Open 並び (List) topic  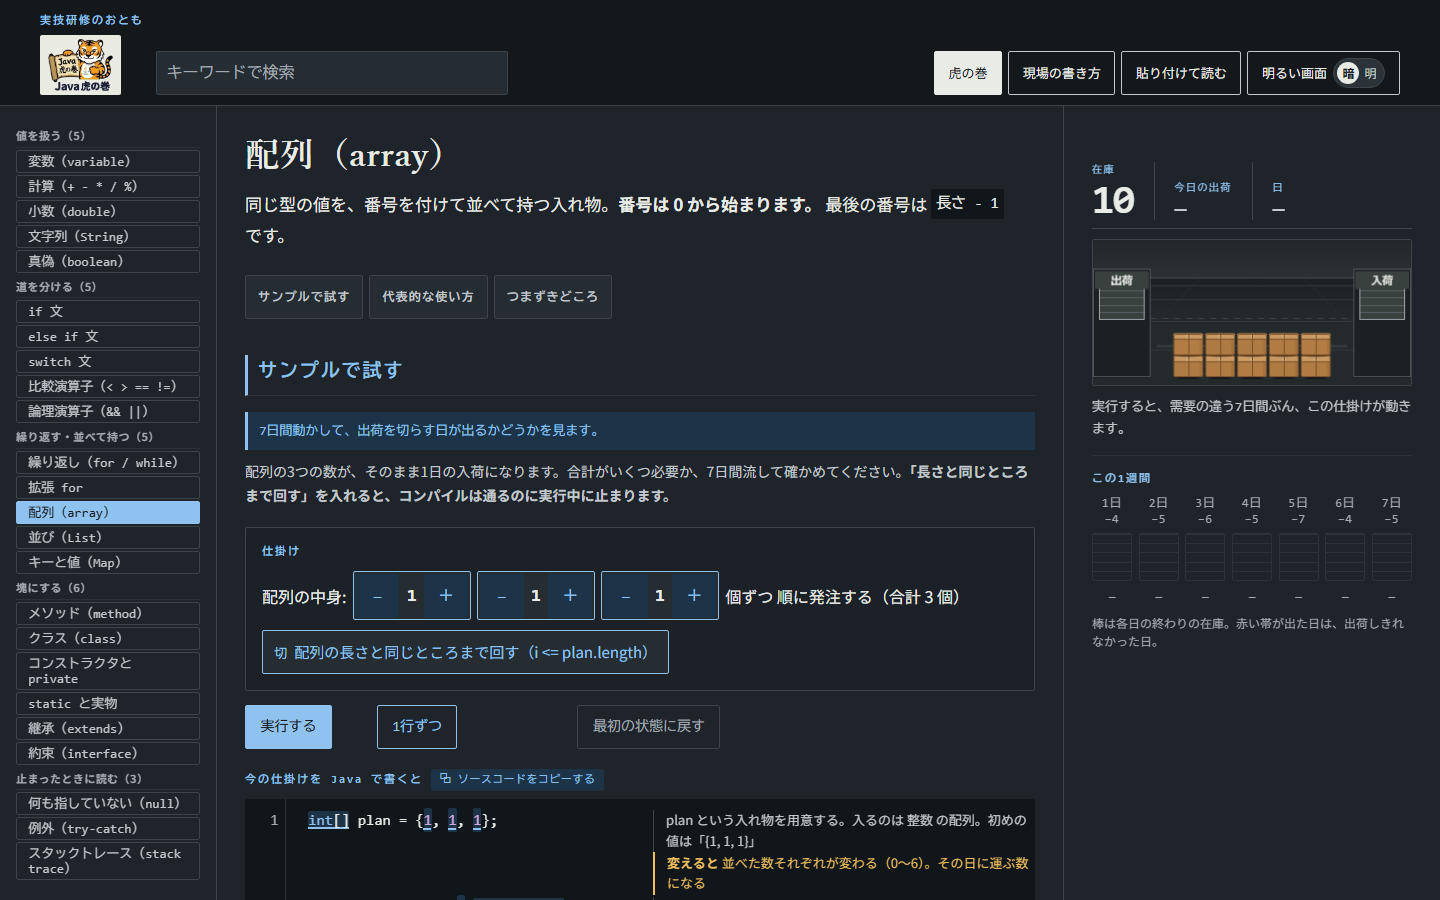[x=108, y=537]
